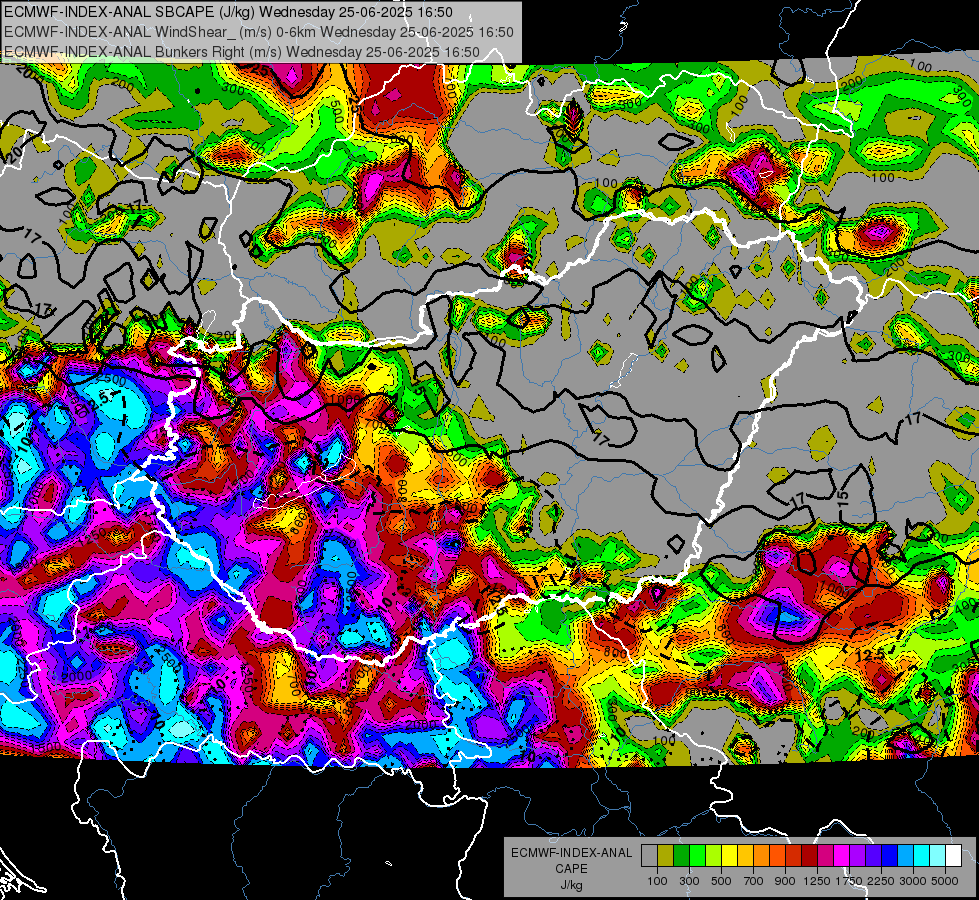Screen dimensions: 979x900
Task: Select the lime yellow-green legend swatch
Action: tap(713, 856)
